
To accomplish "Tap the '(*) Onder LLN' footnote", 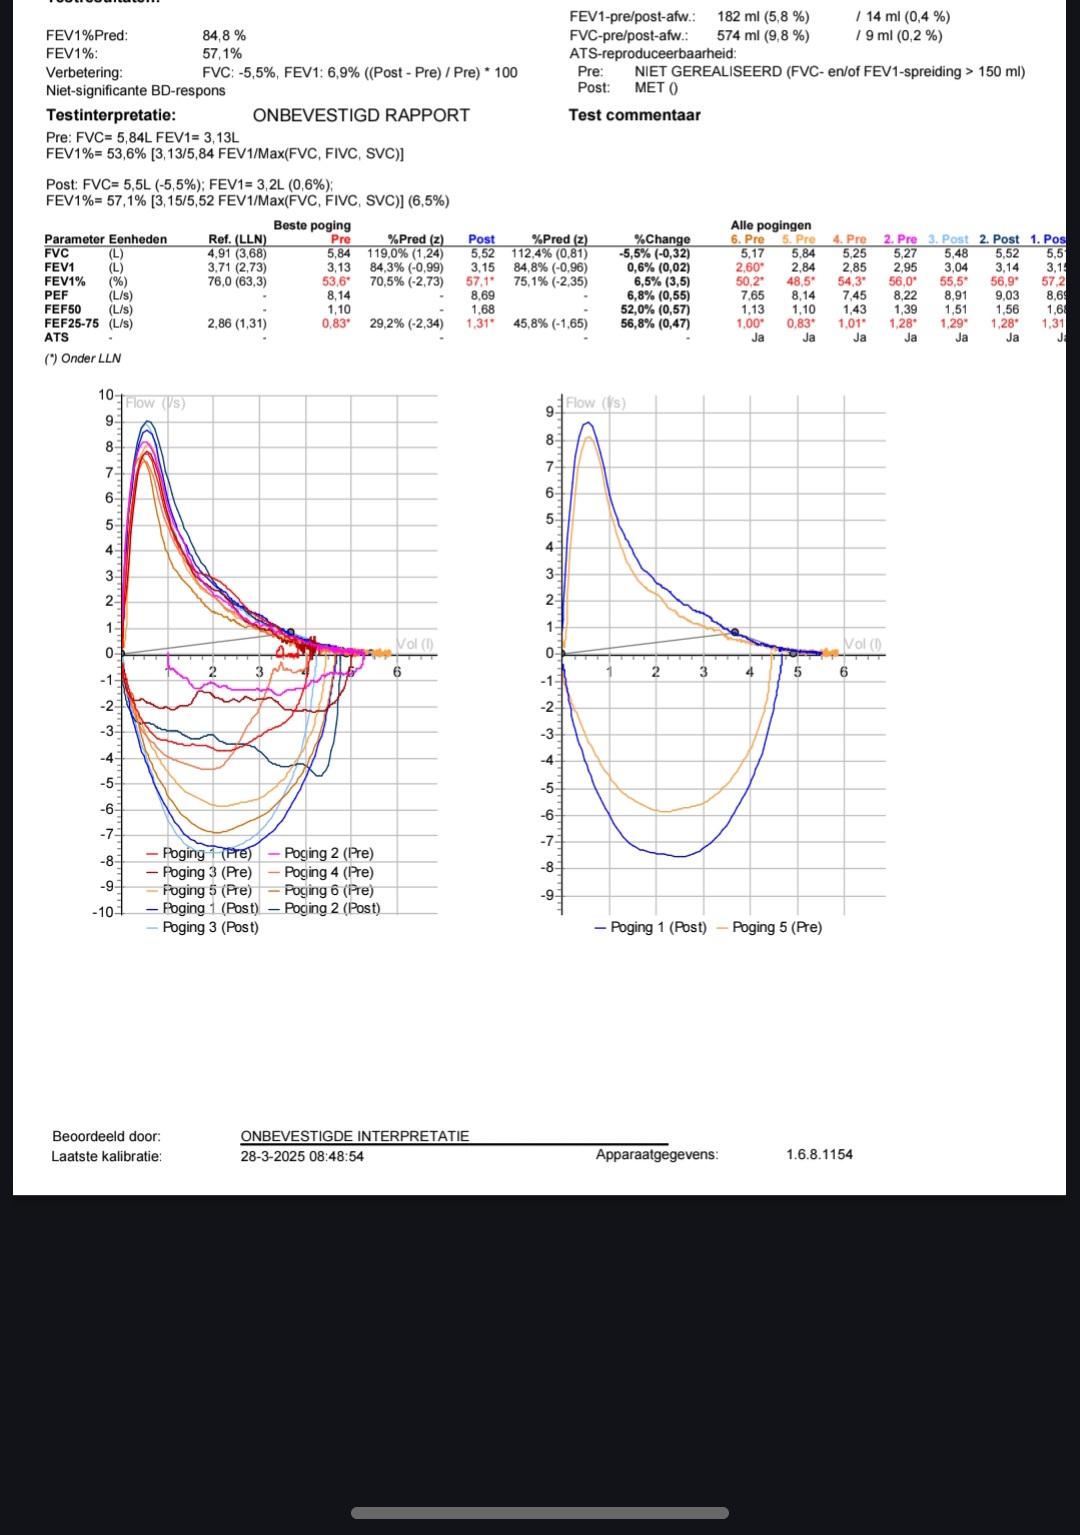I will click(82, 358).
